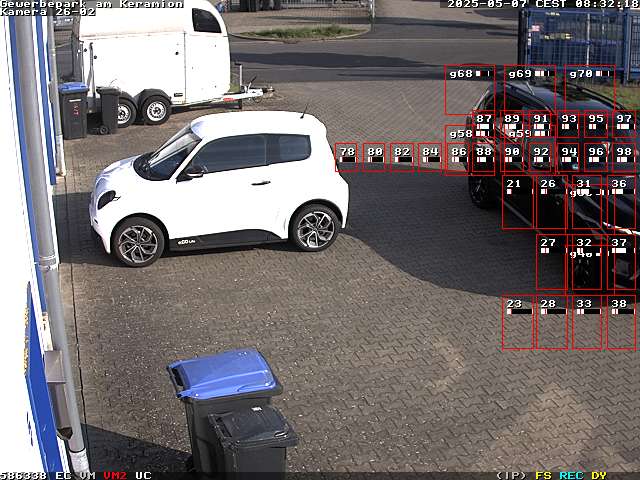
Task: Select zone group g70
Action: [x=590, y=90]
